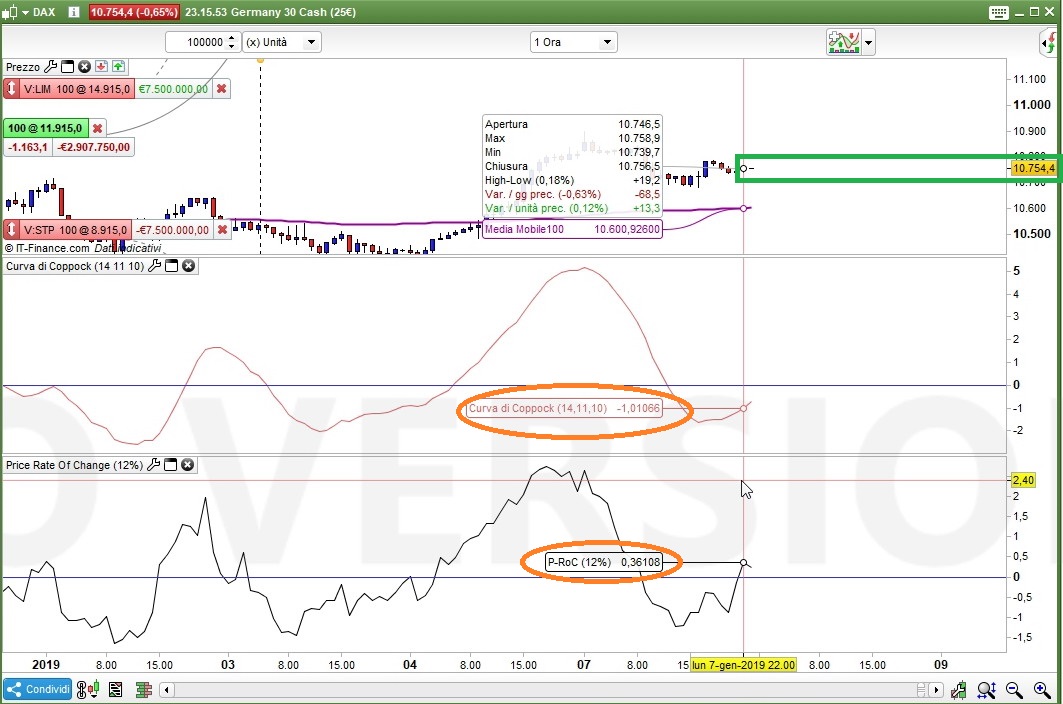Click the red 10.754,4 (-0,65%) price badge
1063x704 pixels.
(134, 12)
